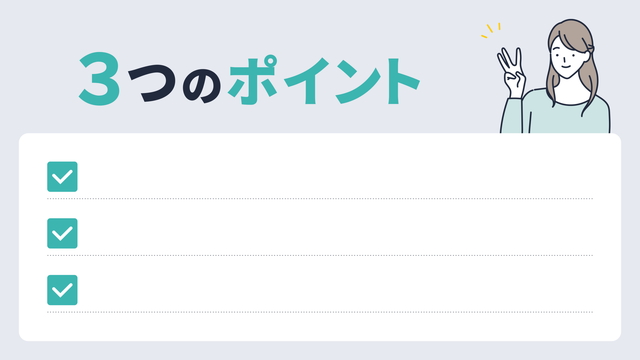Viewport: 640px width, 360px height.
Task: Click blank text area beside first checkbox
Action: click(x=337, y=177)
